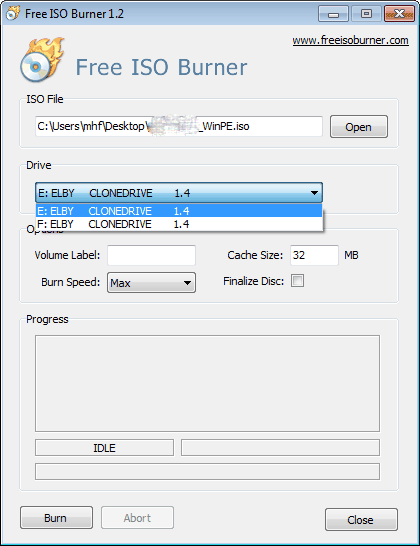The width and height of the screenshot is (420, 546).
Task: Maximize the Free ISO Burner window
Action: pos(366,14)
